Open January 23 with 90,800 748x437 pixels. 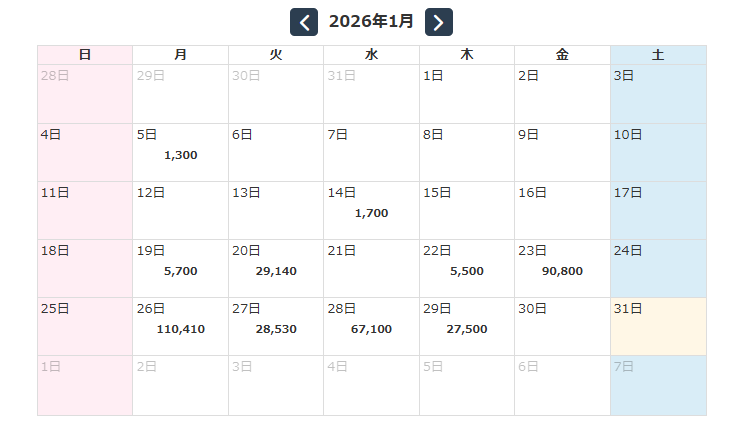click(x=562, y=269)
